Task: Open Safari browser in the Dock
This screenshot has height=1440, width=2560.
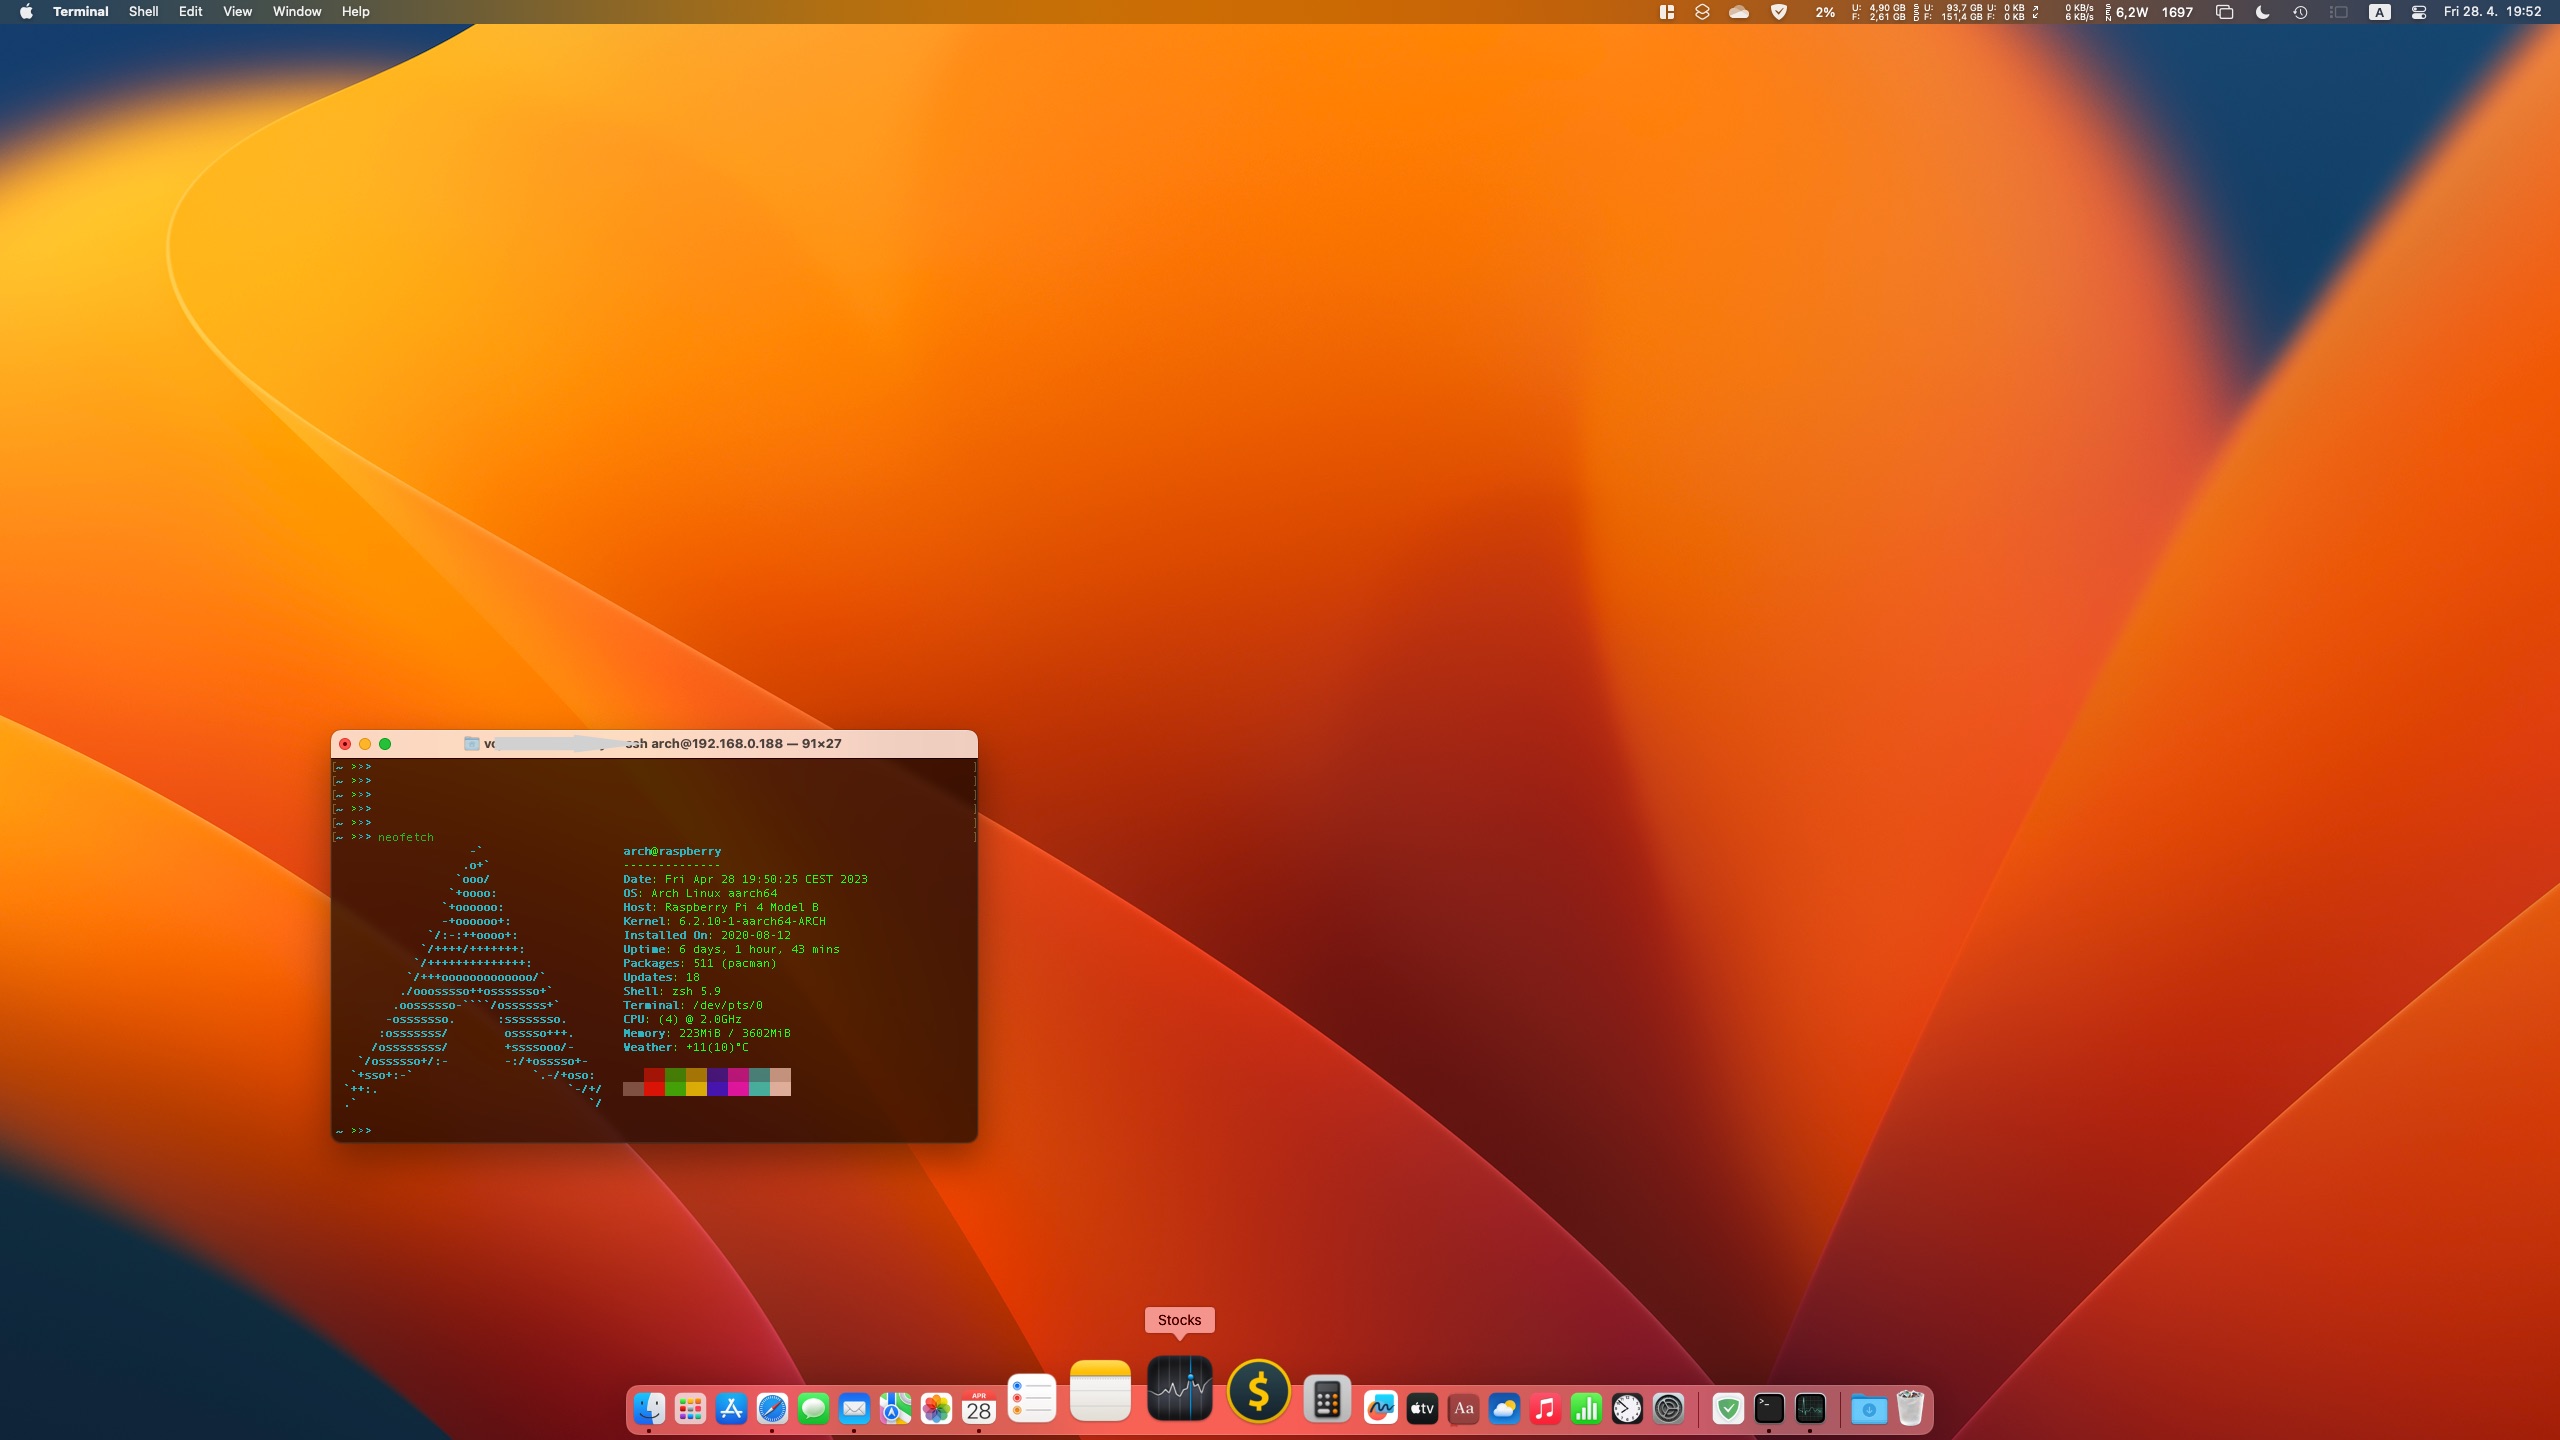Action: coord(772,1409)
